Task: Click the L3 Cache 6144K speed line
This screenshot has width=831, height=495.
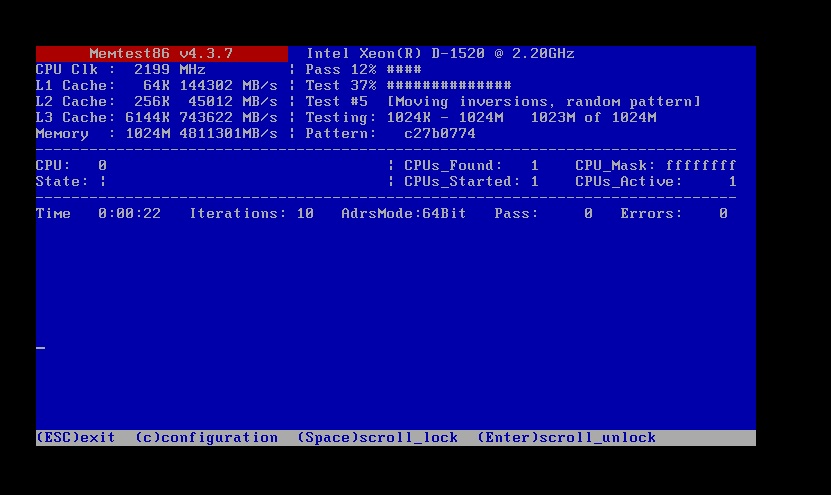Action: pyautogui.click(x=156, y=117)
